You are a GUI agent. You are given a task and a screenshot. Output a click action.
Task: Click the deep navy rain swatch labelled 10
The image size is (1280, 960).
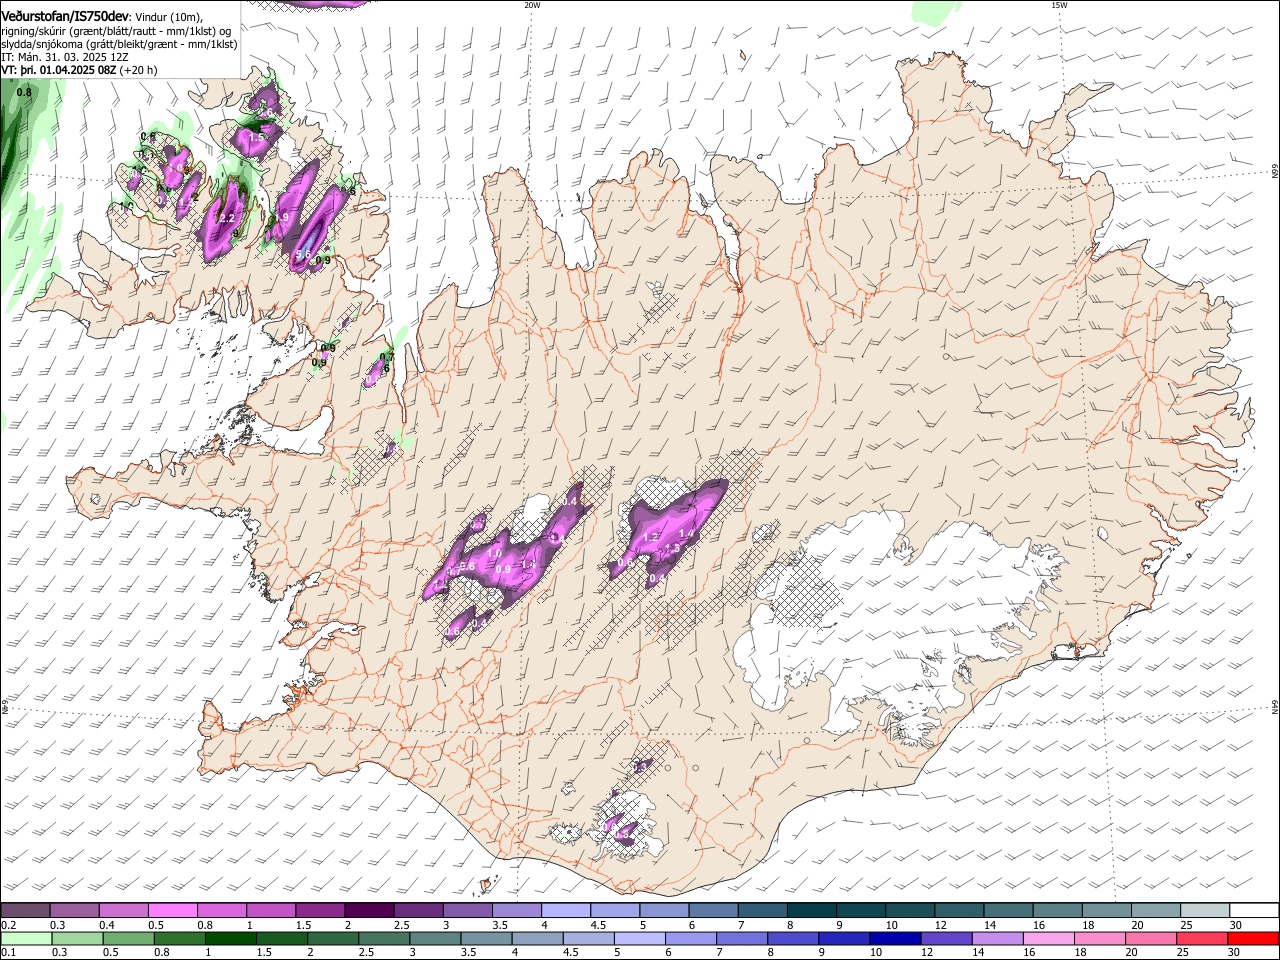[x=894, y=938]
